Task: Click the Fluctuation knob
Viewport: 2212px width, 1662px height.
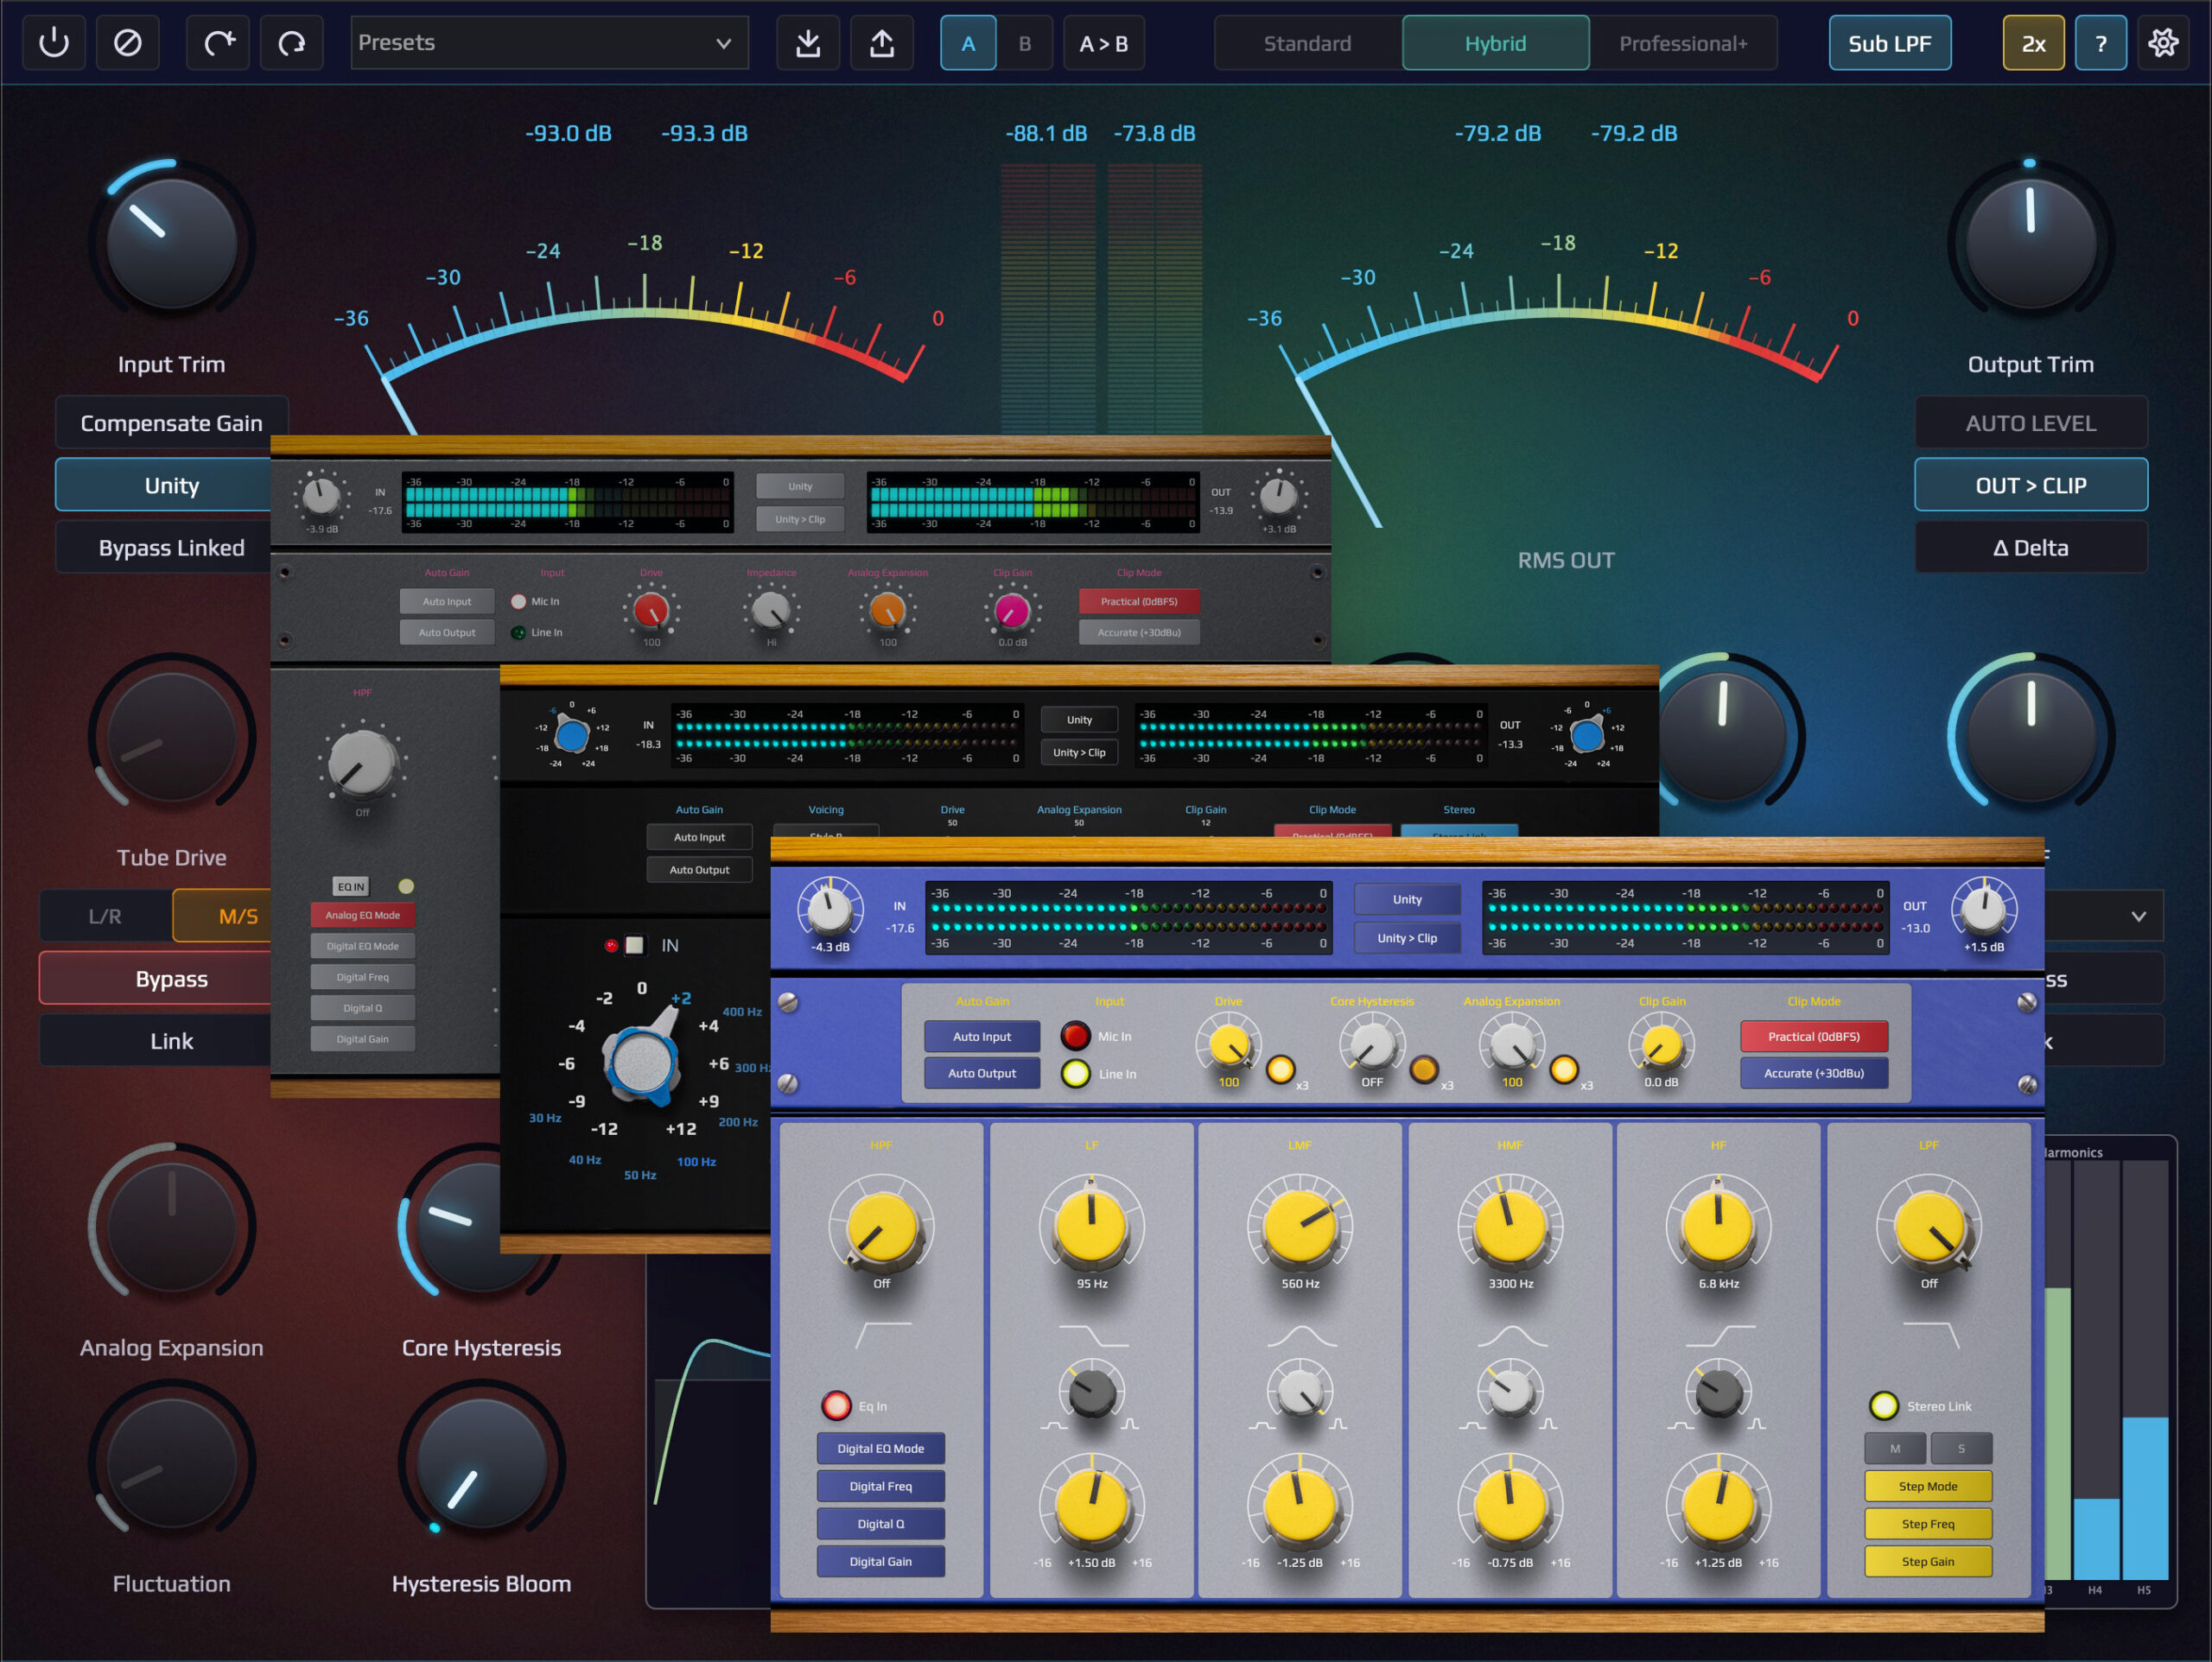Action: pyautogui.click(x=172, y=1463)
